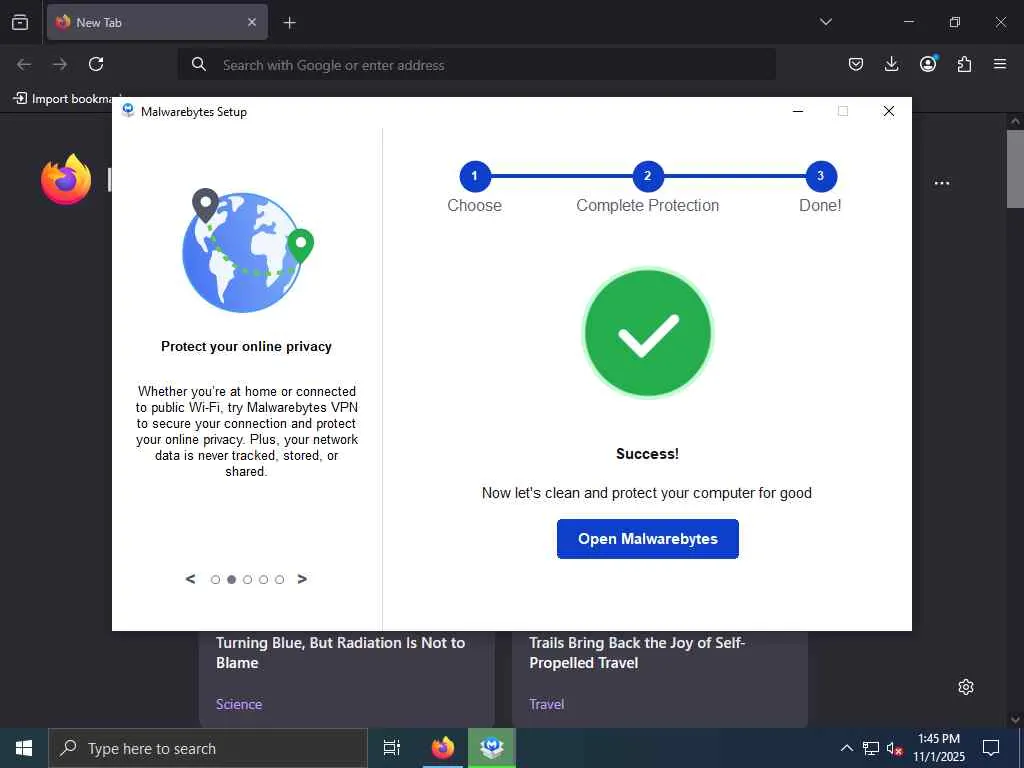
Task: Select third carousel dot indicator
Action: click(248, 580)
